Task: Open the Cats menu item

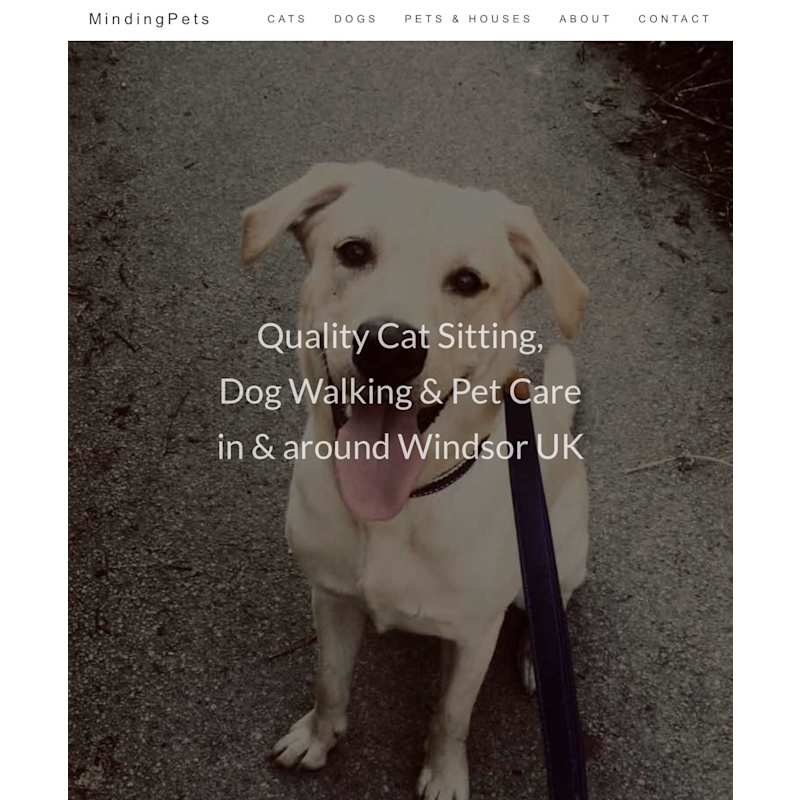Action: [286, 19]
